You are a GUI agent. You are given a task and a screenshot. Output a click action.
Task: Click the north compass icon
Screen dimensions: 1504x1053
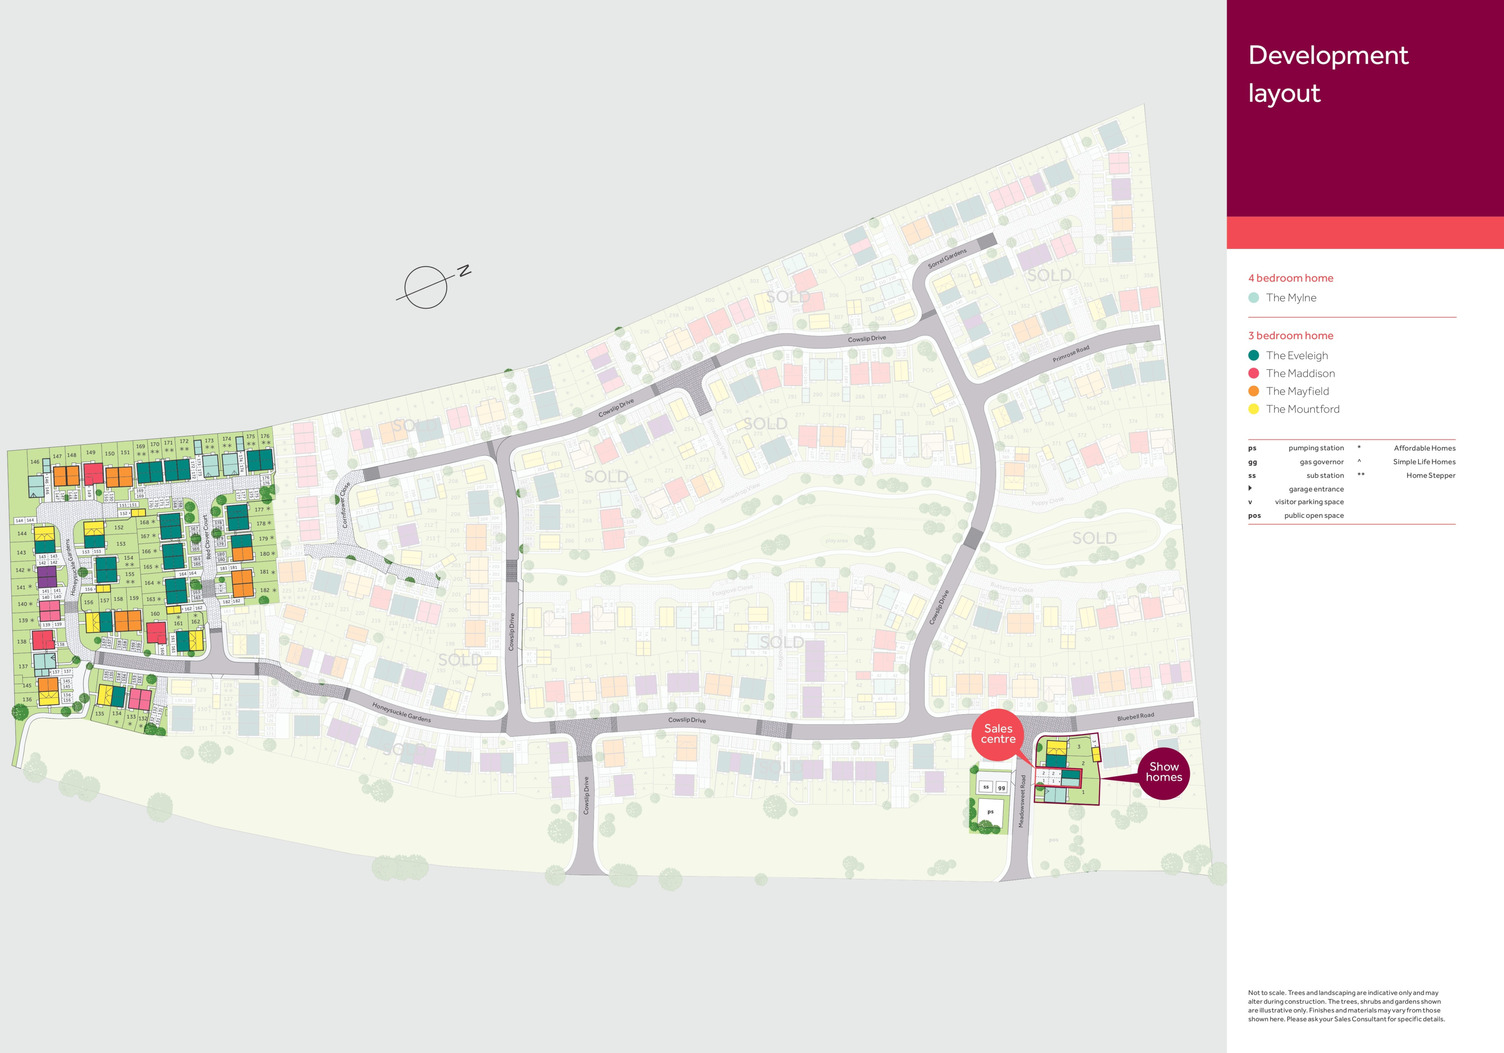pos(427,288)
